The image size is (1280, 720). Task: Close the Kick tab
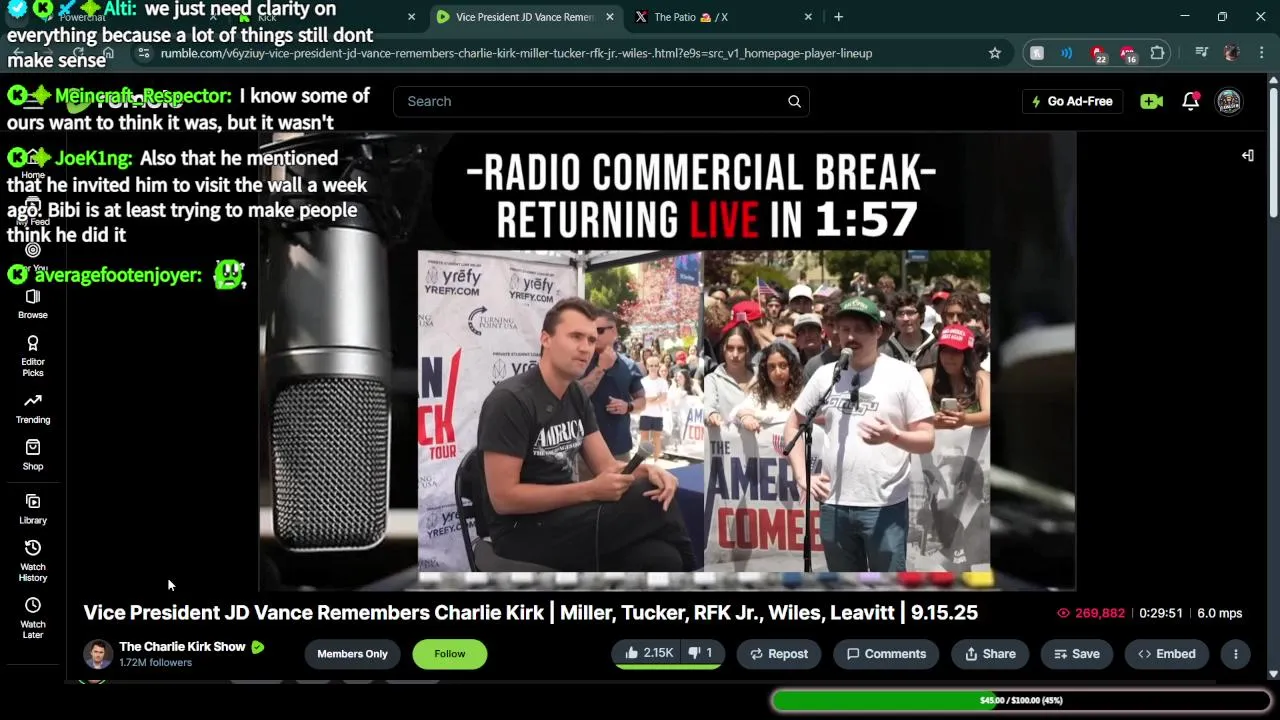pos(411,17)
